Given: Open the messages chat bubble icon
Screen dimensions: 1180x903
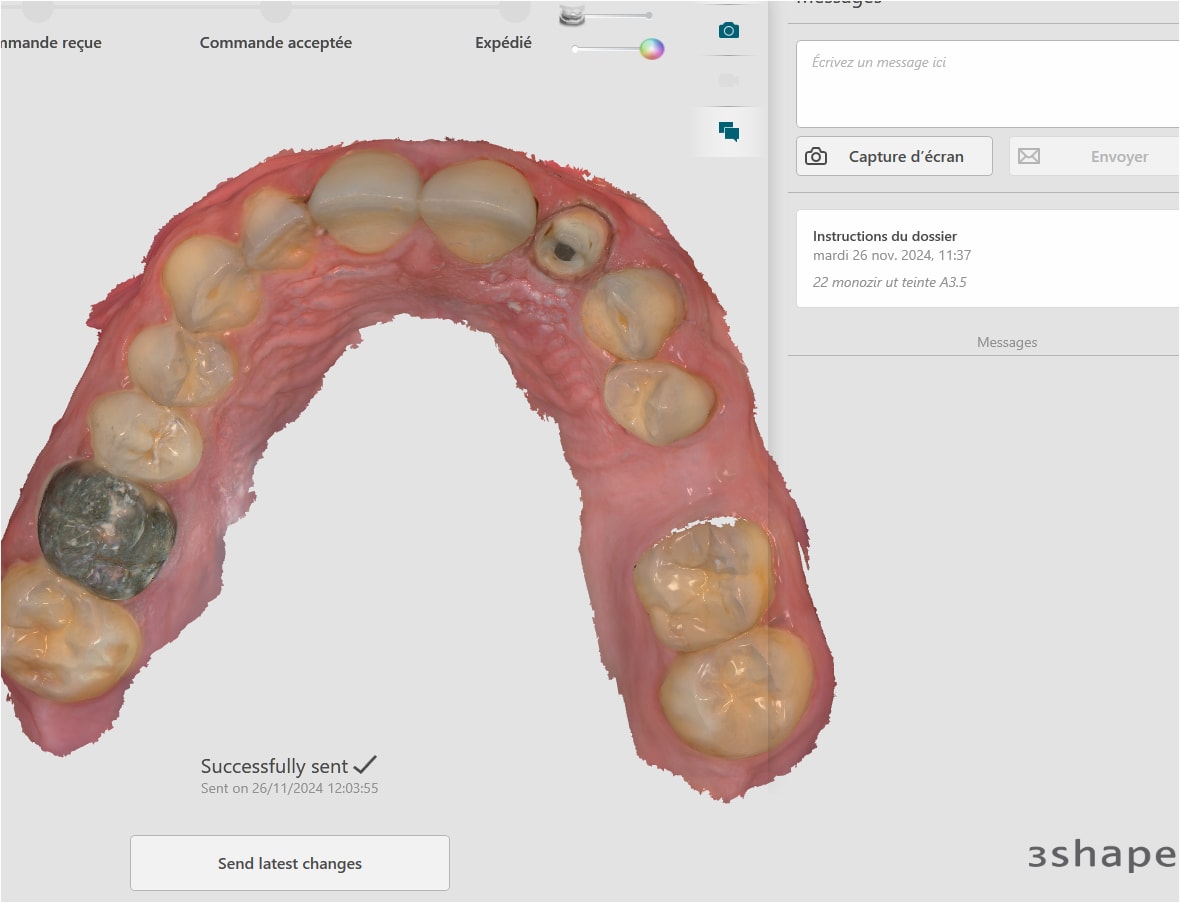Looking at the screenshot, I should pos(729,131).
